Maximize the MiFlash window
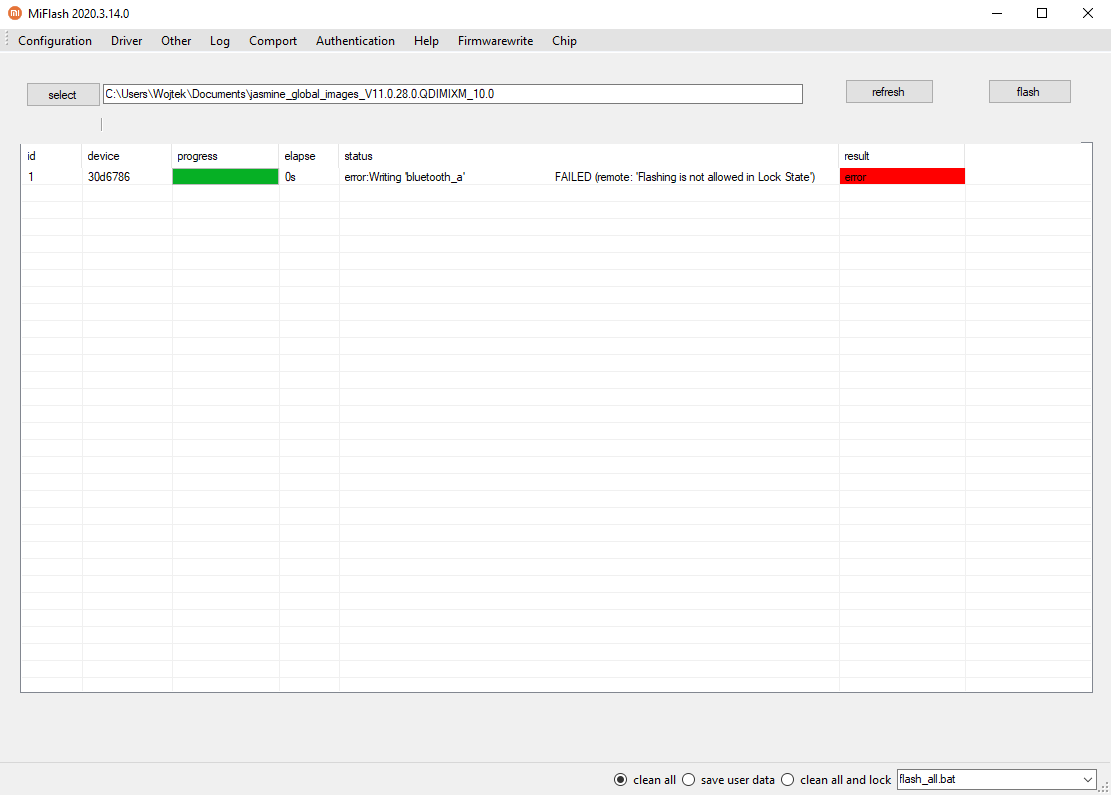Image resolution: width=1111 pixels, height=795 pixels. point(1042,13)
